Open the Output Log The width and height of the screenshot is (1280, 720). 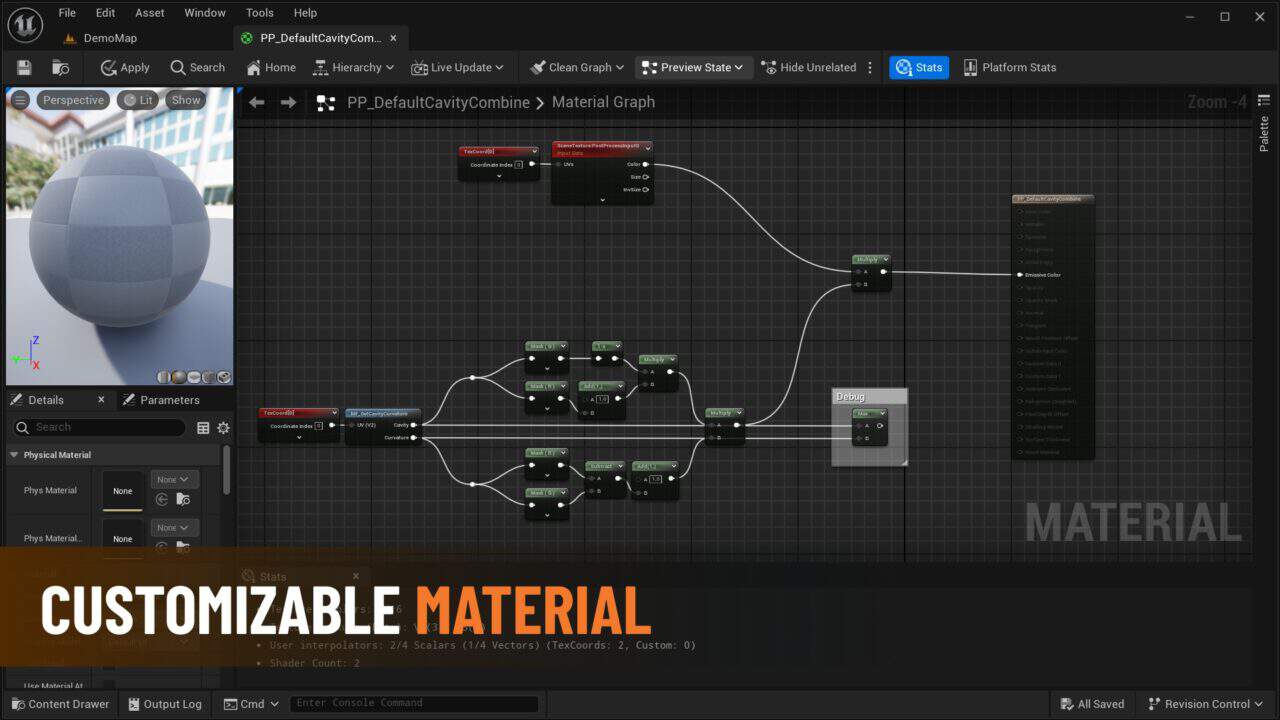pyautogui.click(x=166, y=704)
